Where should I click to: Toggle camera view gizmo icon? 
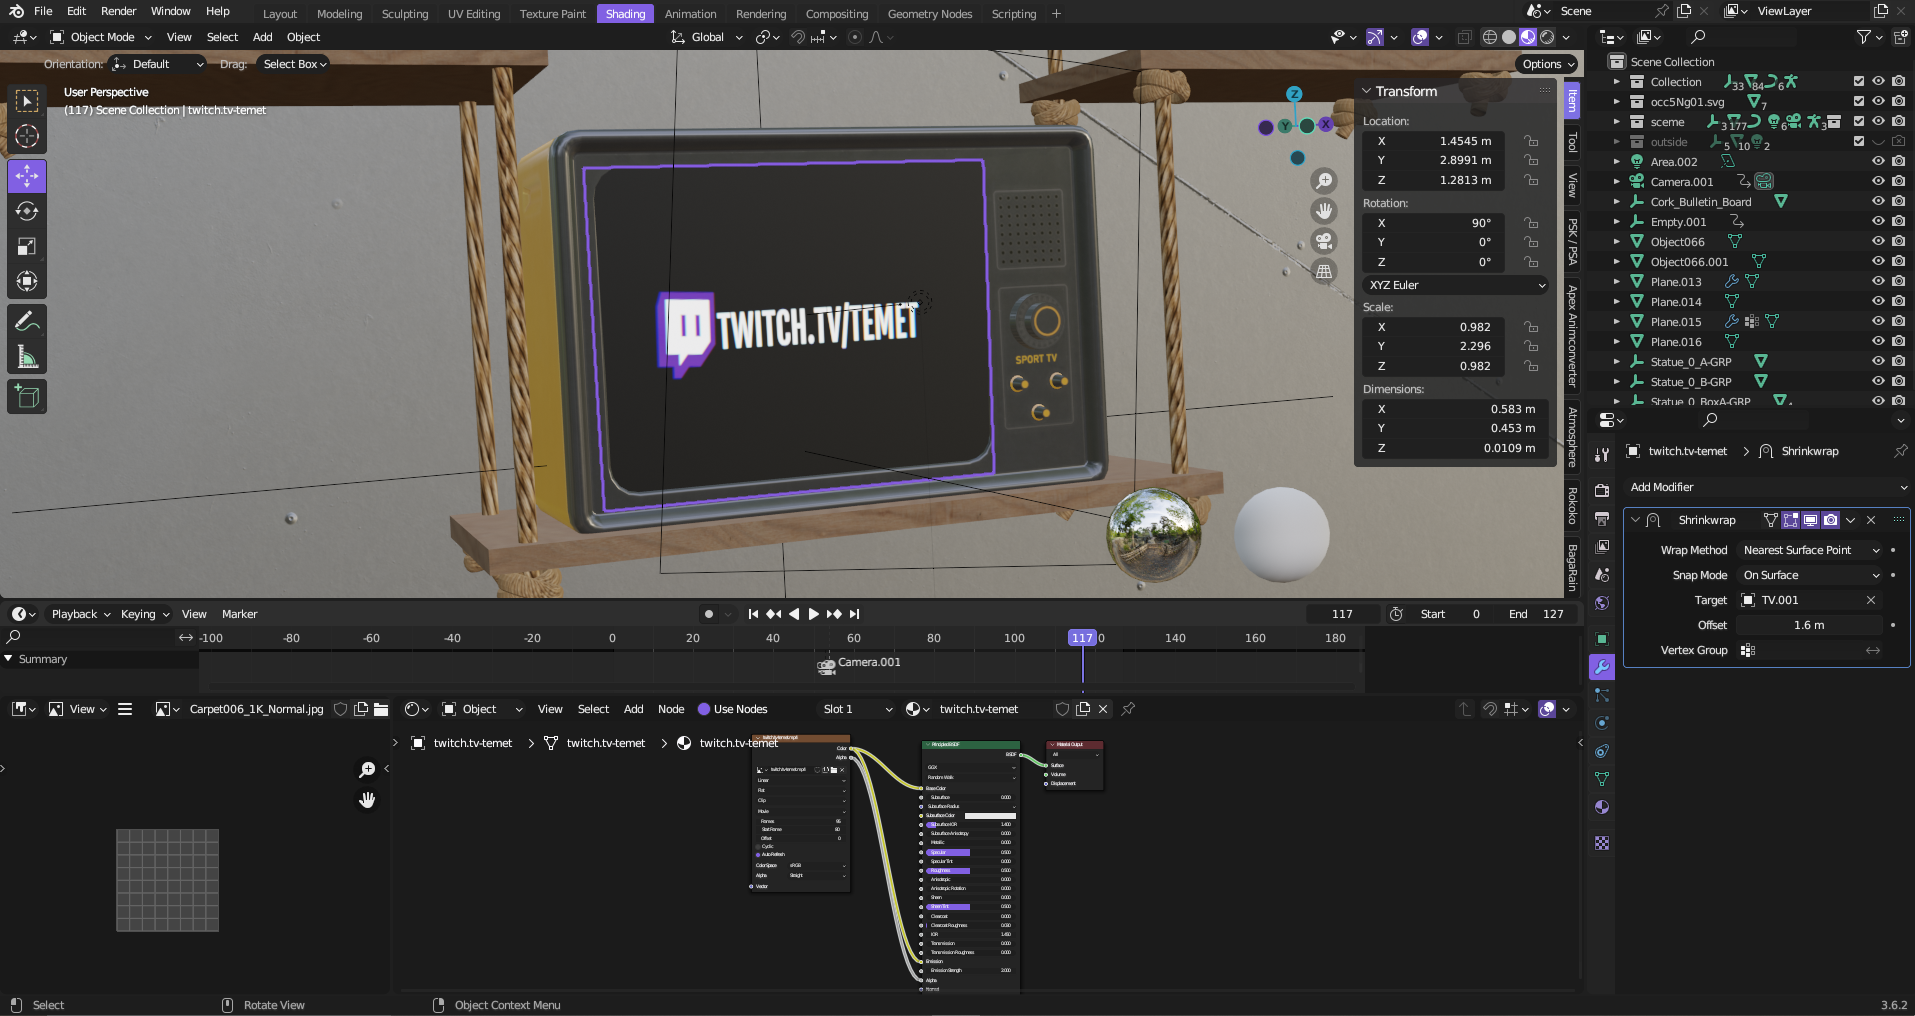[1324, 241]
